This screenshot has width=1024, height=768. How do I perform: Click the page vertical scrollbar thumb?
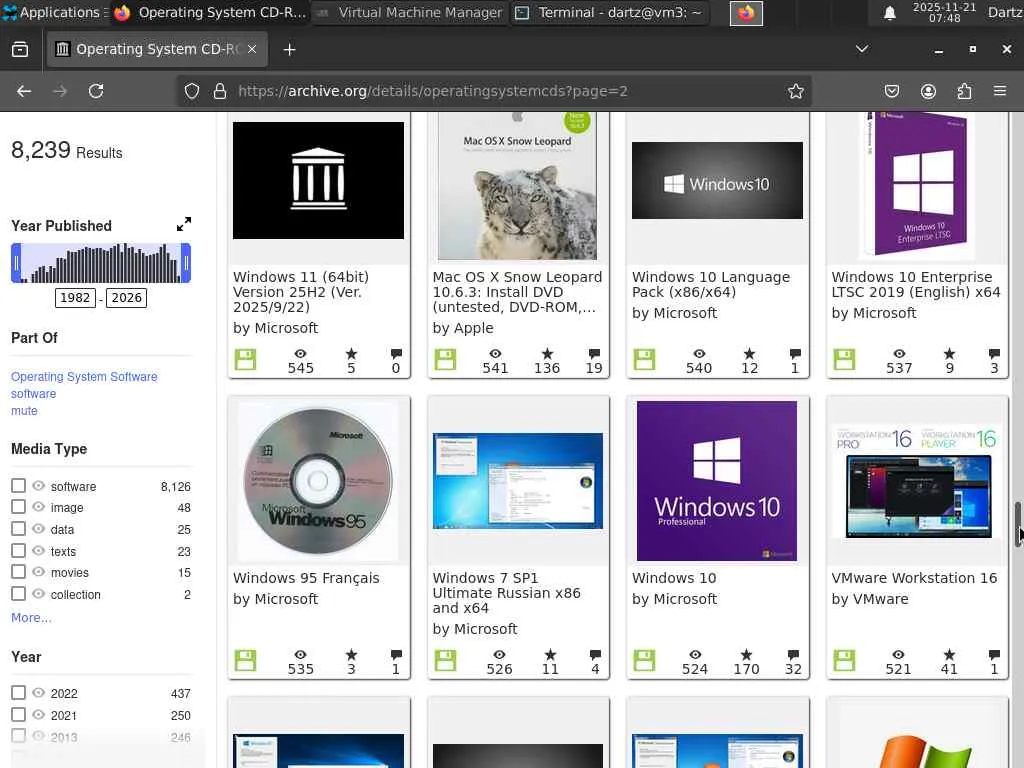pos(1018,524)
